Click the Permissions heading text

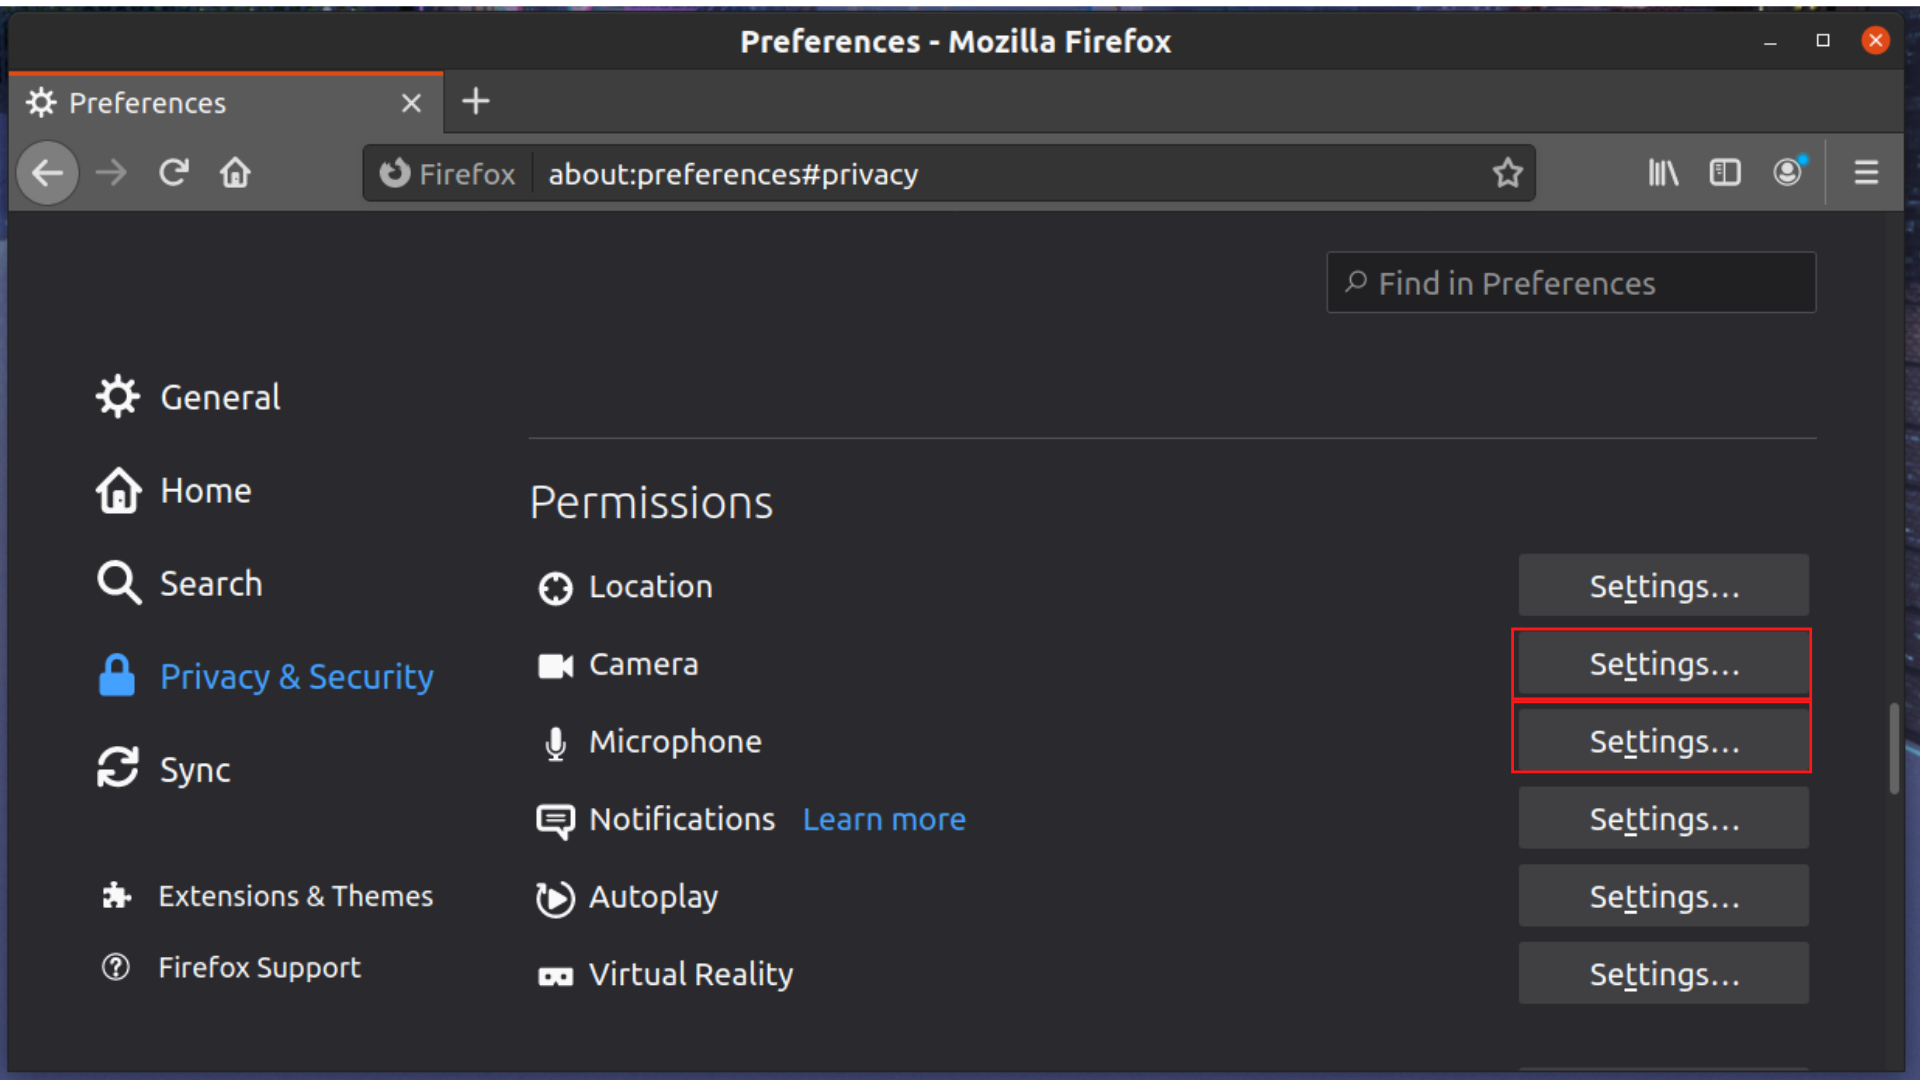(x=651, y=502)
